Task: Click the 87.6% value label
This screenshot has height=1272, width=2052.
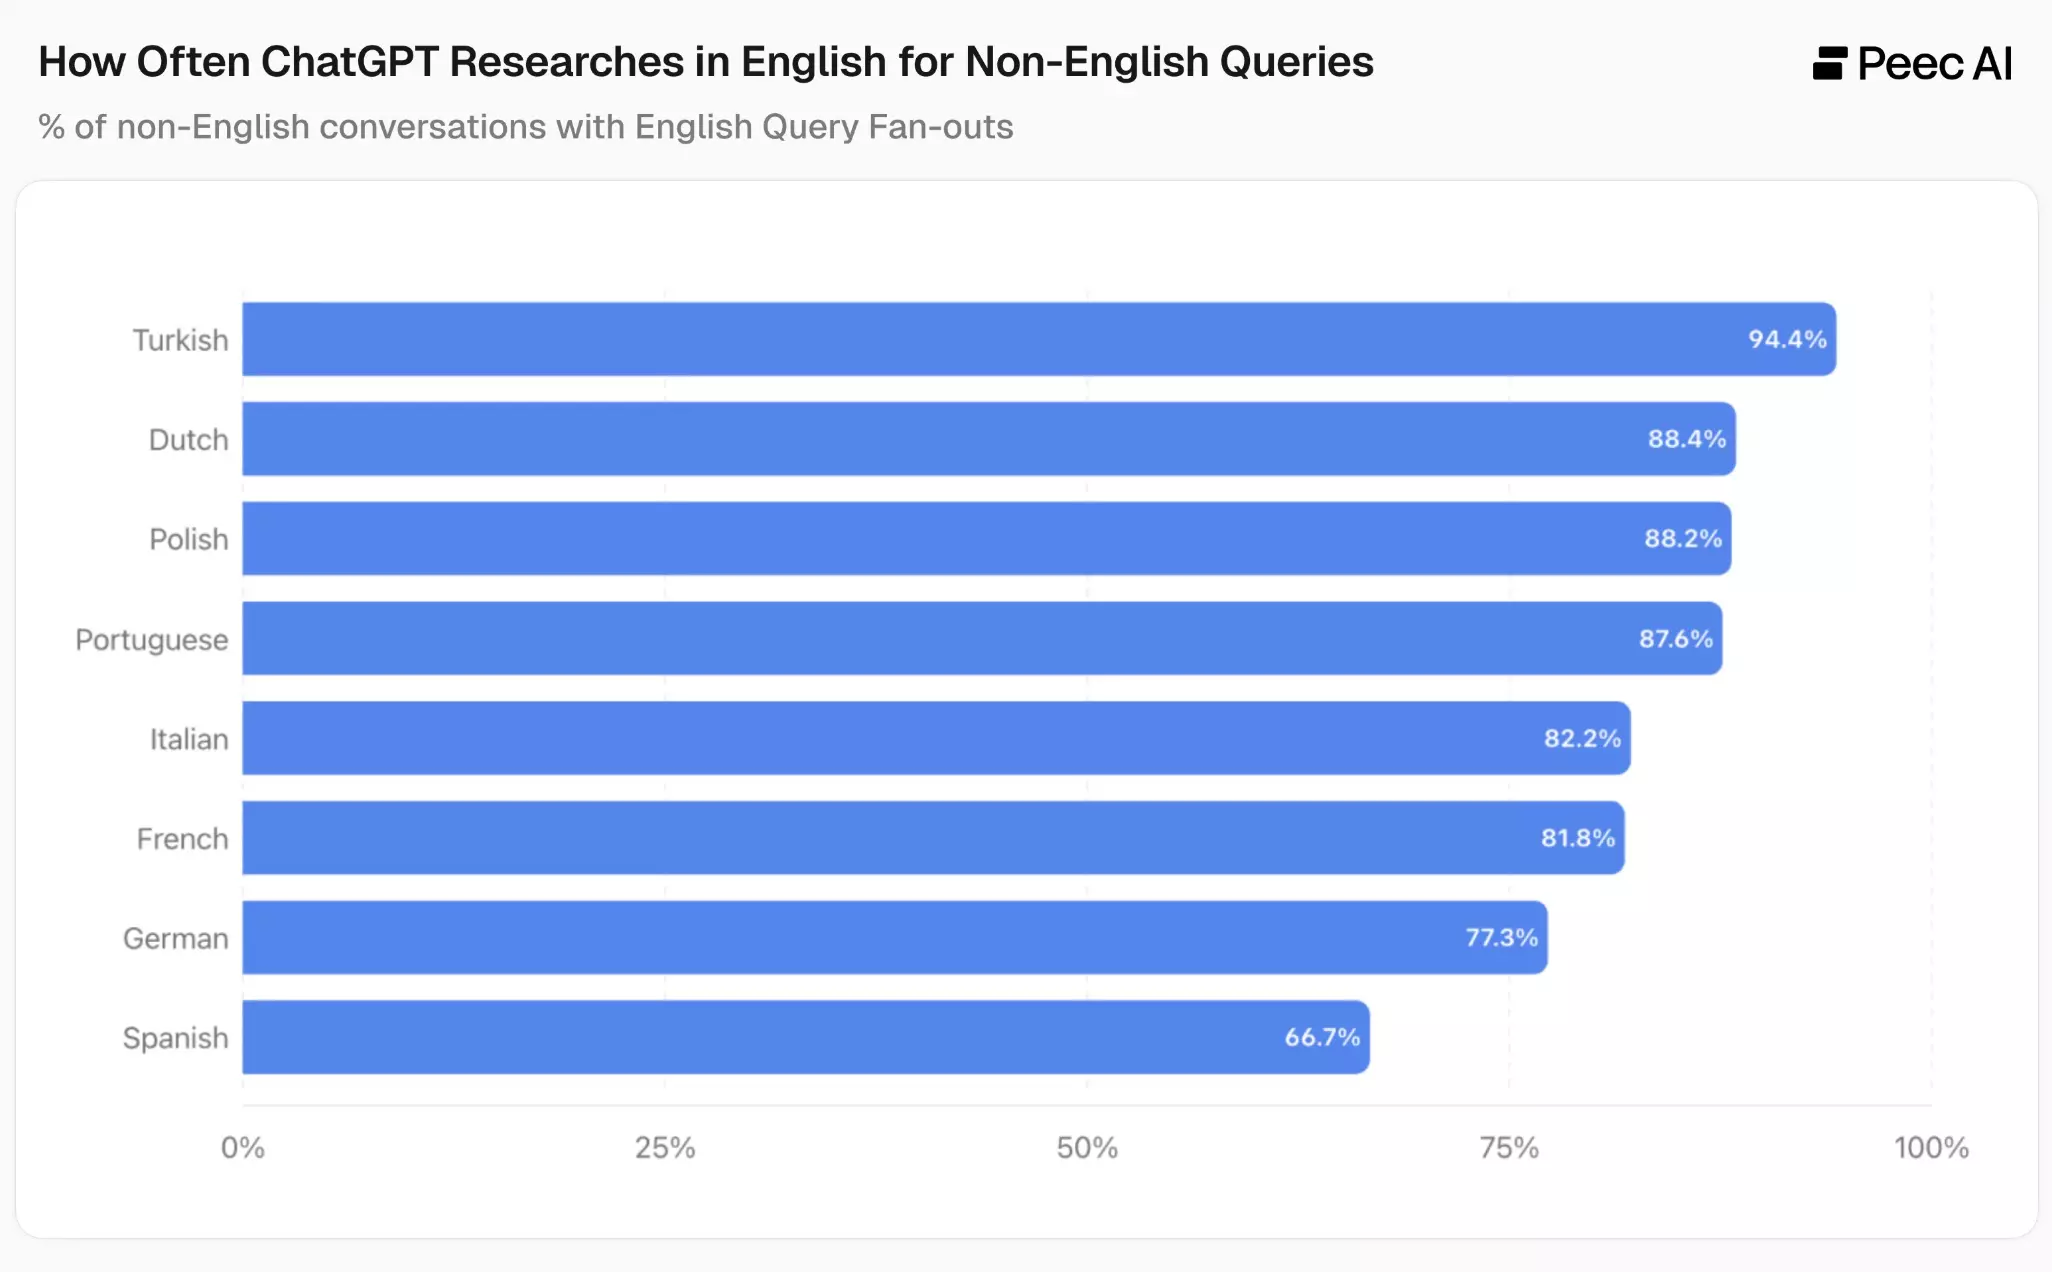Action: (1675, 639)
